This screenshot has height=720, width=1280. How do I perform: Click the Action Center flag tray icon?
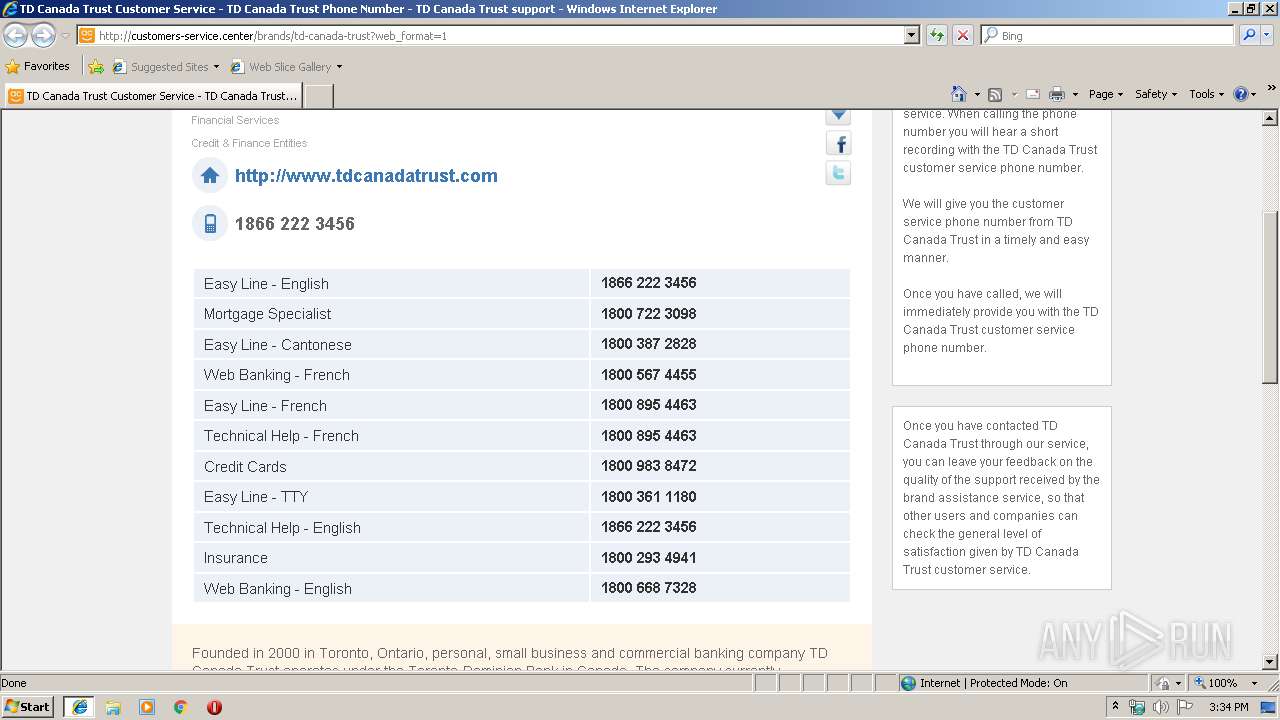pos(1184,707)
